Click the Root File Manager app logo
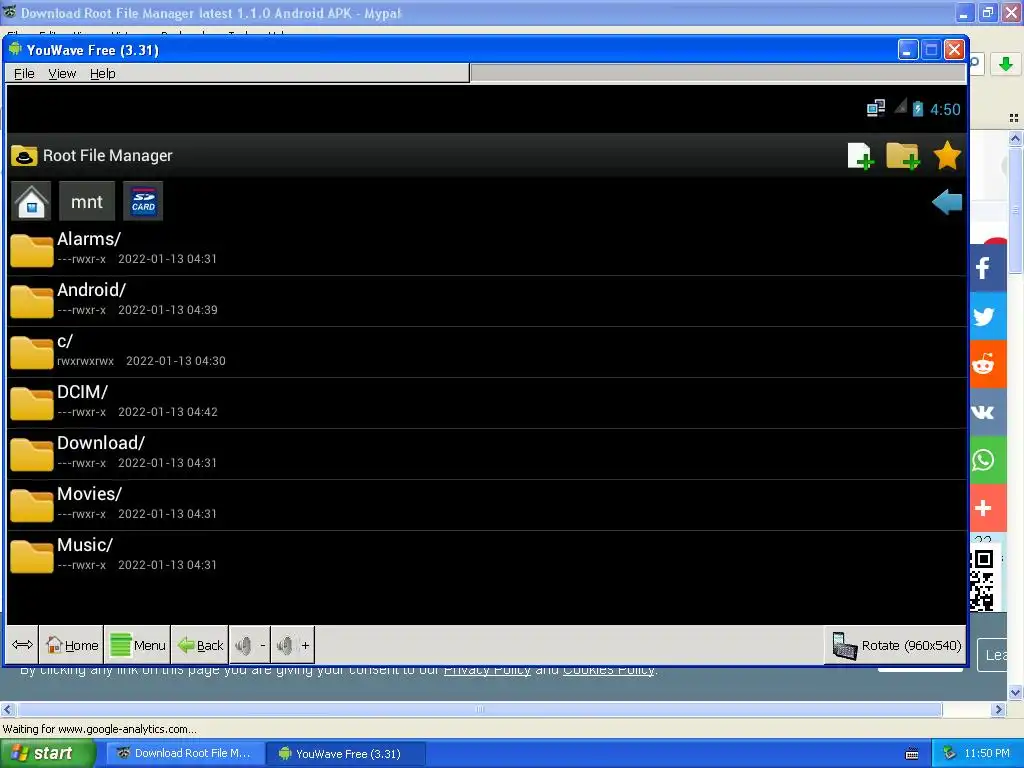The height and width of the screenshot is (768, 1024). pyautogui.click(x=24, y=156)
